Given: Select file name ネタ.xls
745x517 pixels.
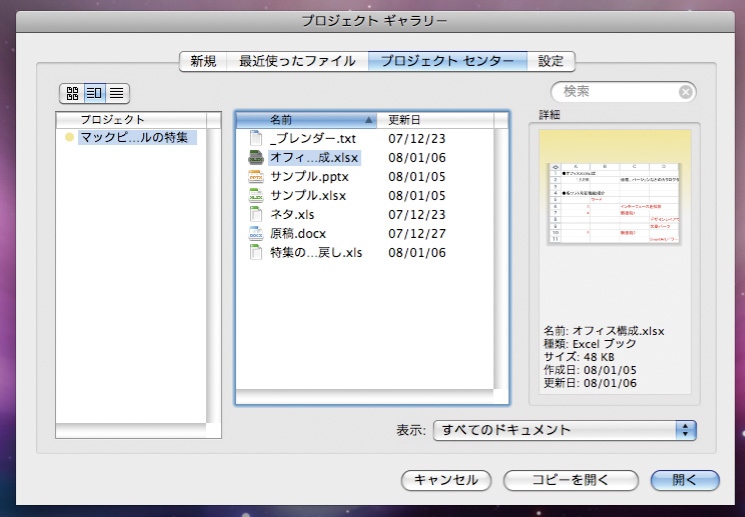Looking at the screenshot, I should point(292,215).
